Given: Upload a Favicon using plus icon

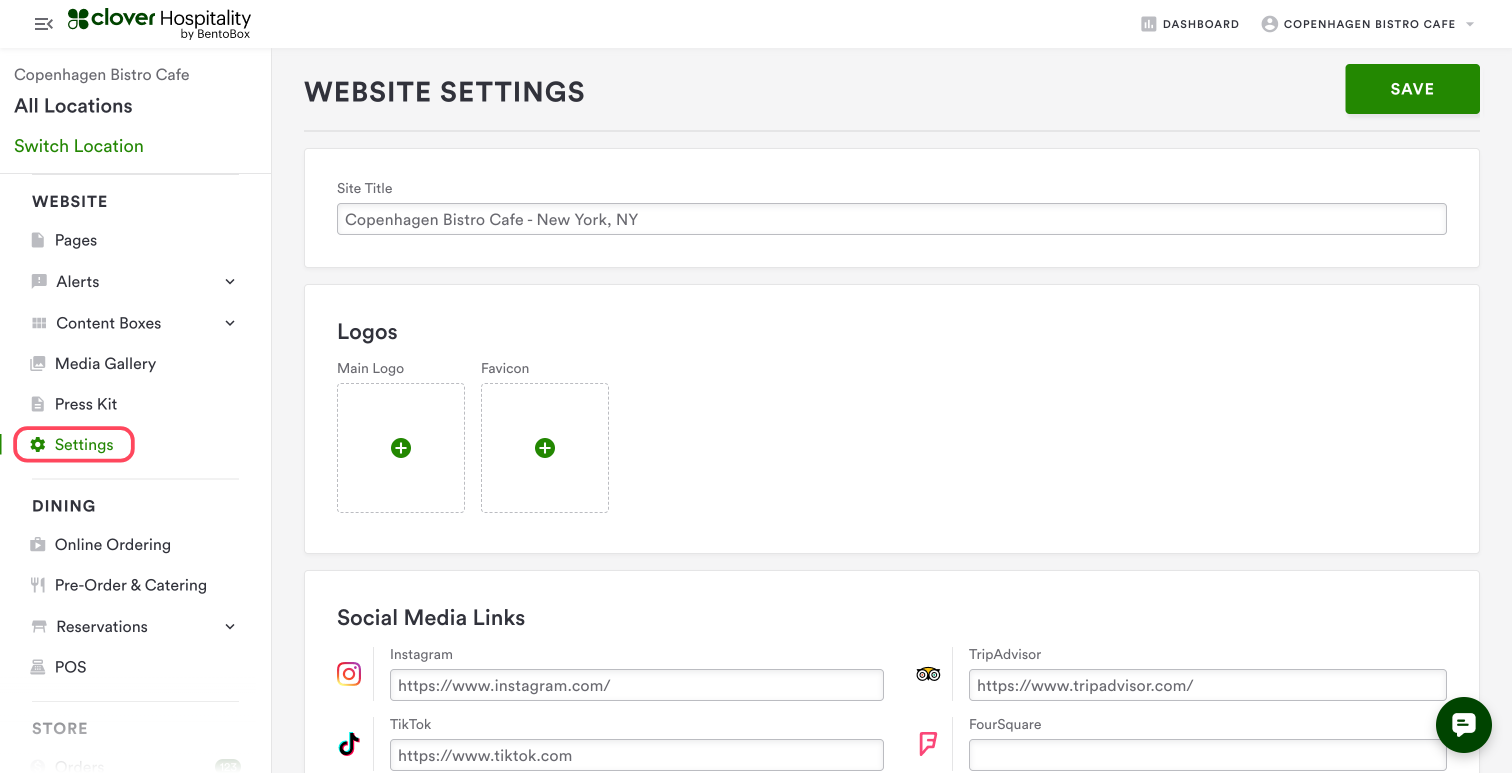Looking at the screenshot, I should [545, 448].
